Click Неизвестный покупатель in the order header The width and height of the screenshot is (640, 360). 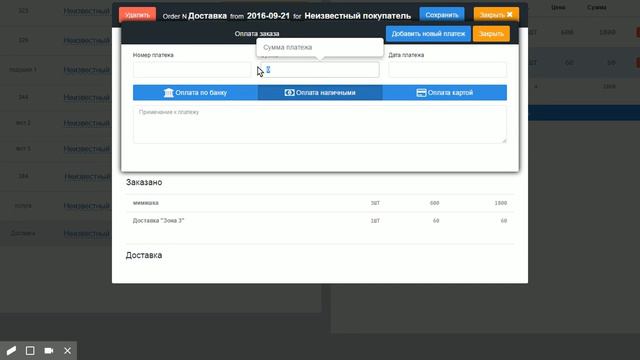pyautogui.click(x=358, y=16)
